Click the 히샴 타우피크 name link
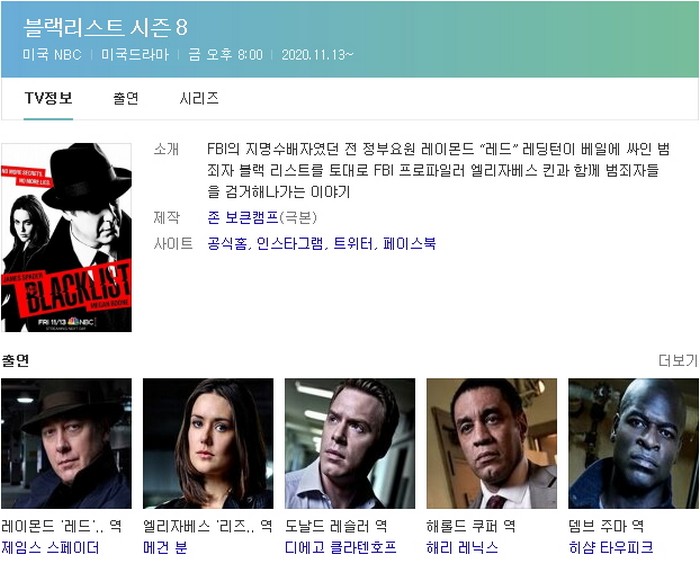 pos(611,547)
